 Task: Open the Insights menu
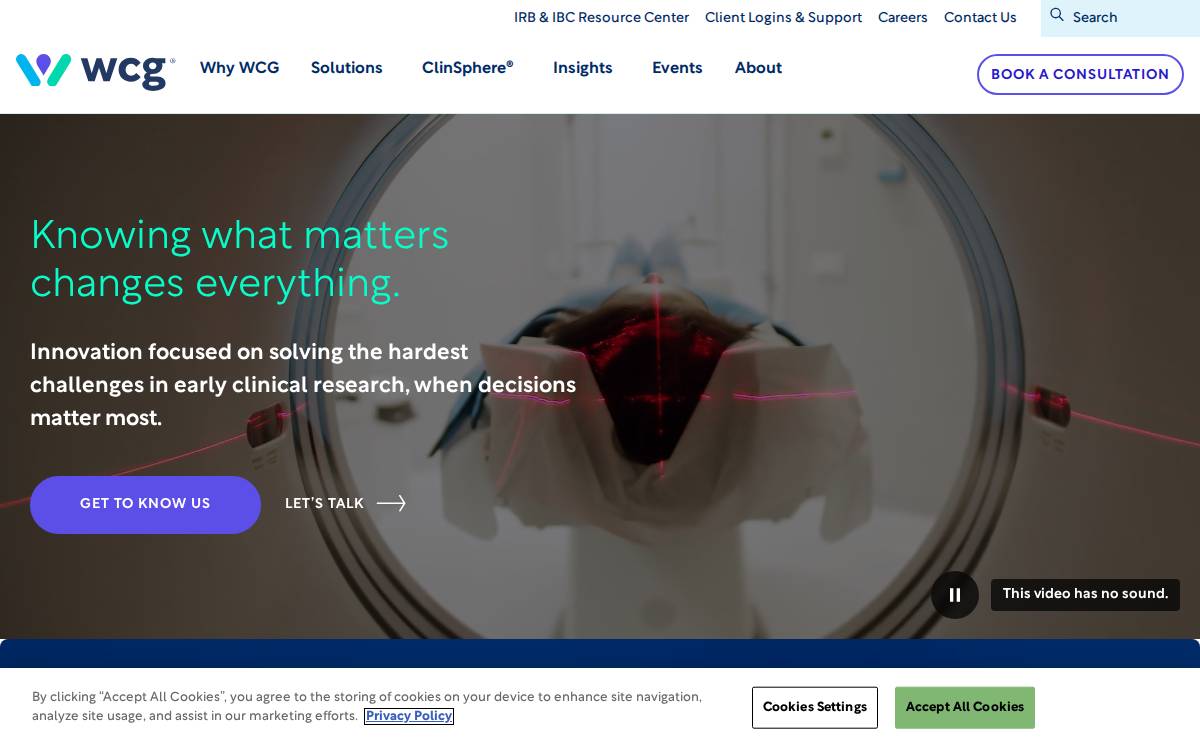(583, 68)
